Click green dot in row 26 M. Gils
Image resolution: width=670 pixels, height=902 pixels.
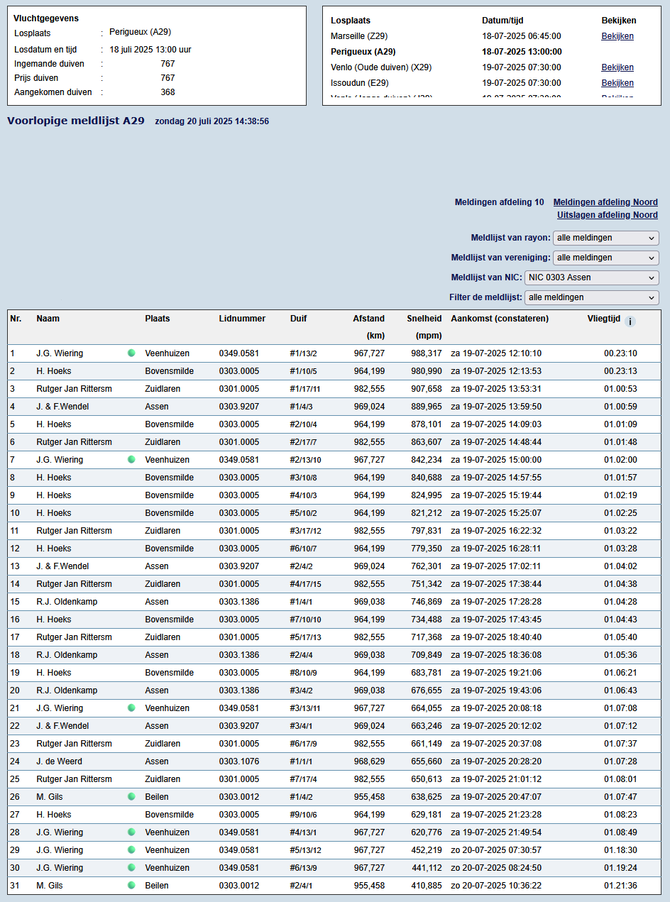click(x=131, y=797)
